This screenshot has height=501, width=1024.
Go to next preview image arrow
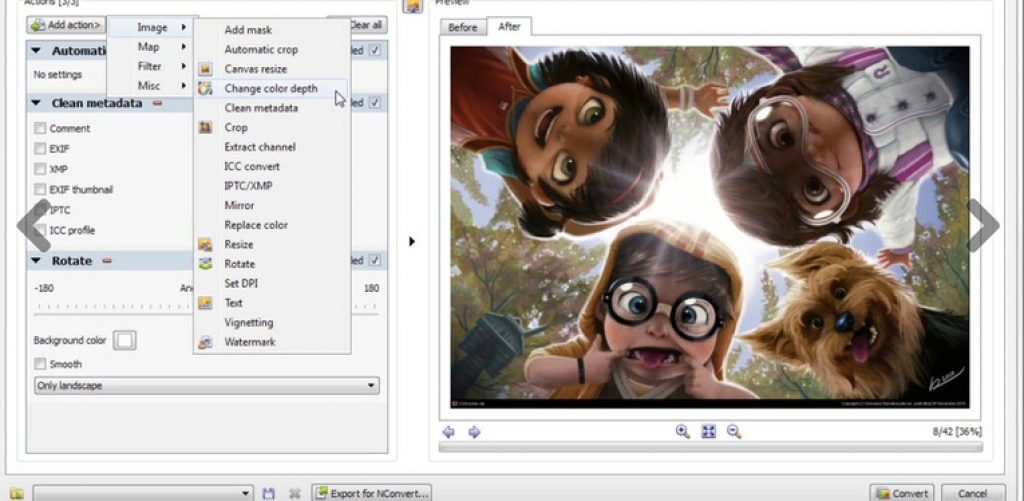474,432
